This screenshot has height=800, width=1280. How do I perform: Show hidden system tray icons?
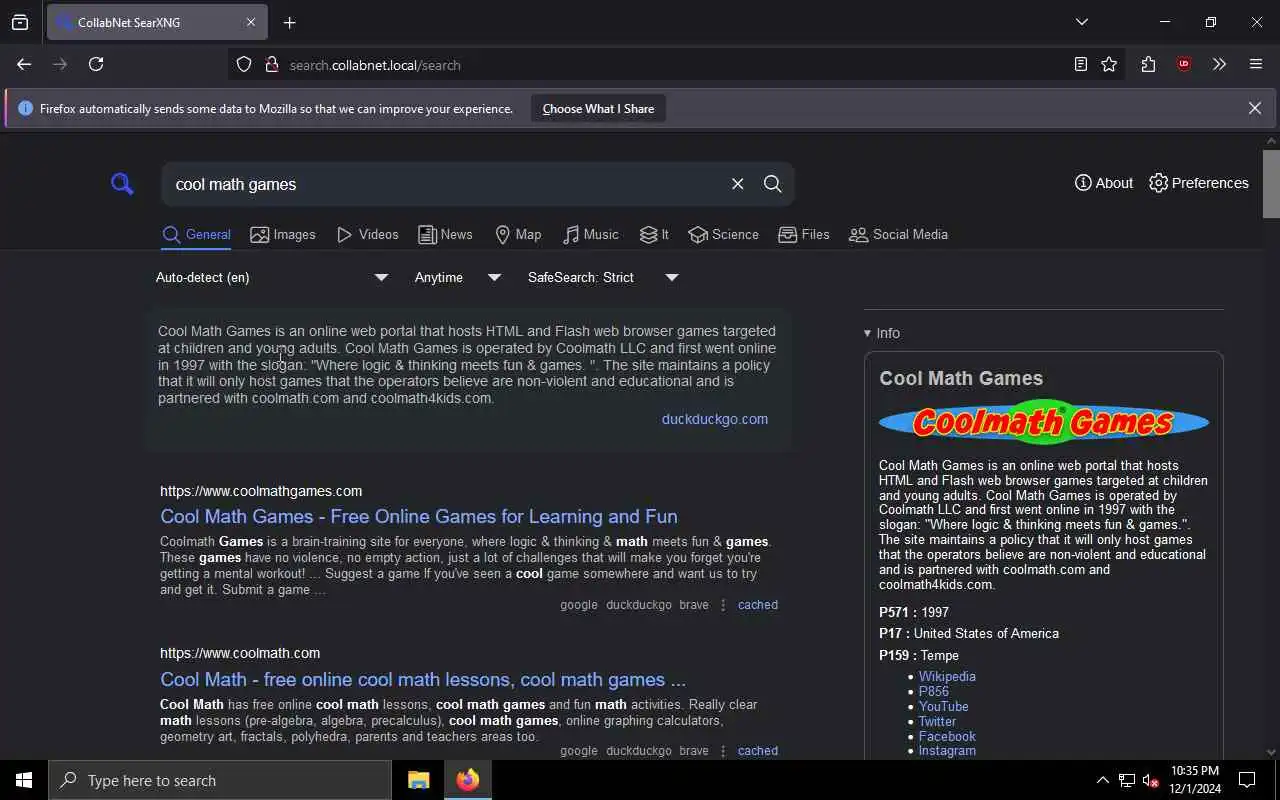point(1102,780)
